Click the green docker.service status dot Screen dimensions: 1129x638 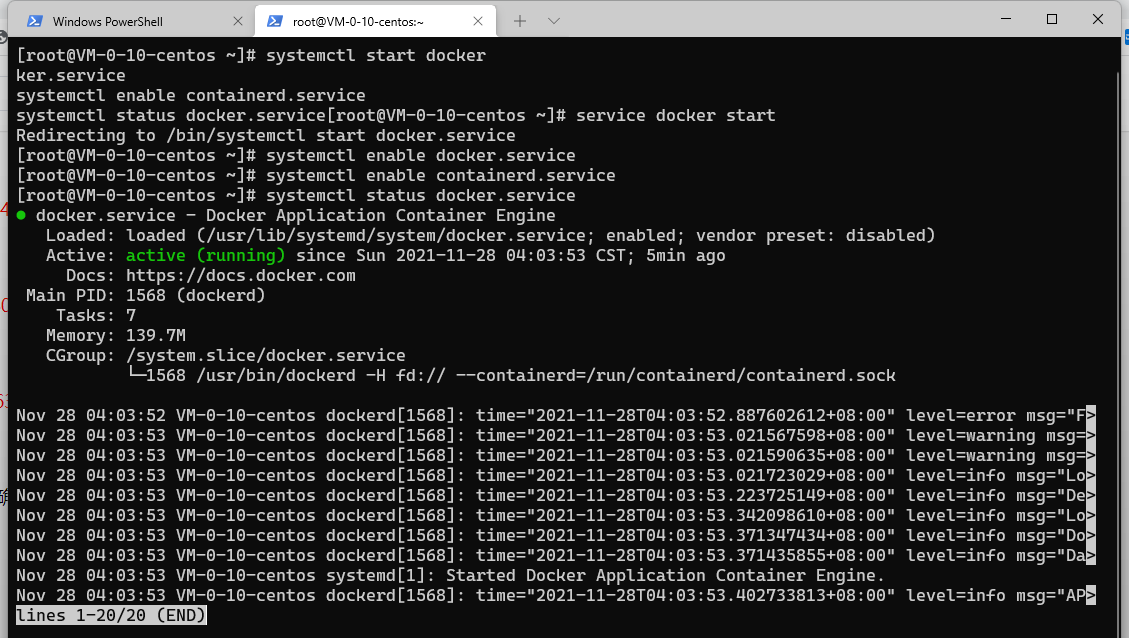click(21, 215)
